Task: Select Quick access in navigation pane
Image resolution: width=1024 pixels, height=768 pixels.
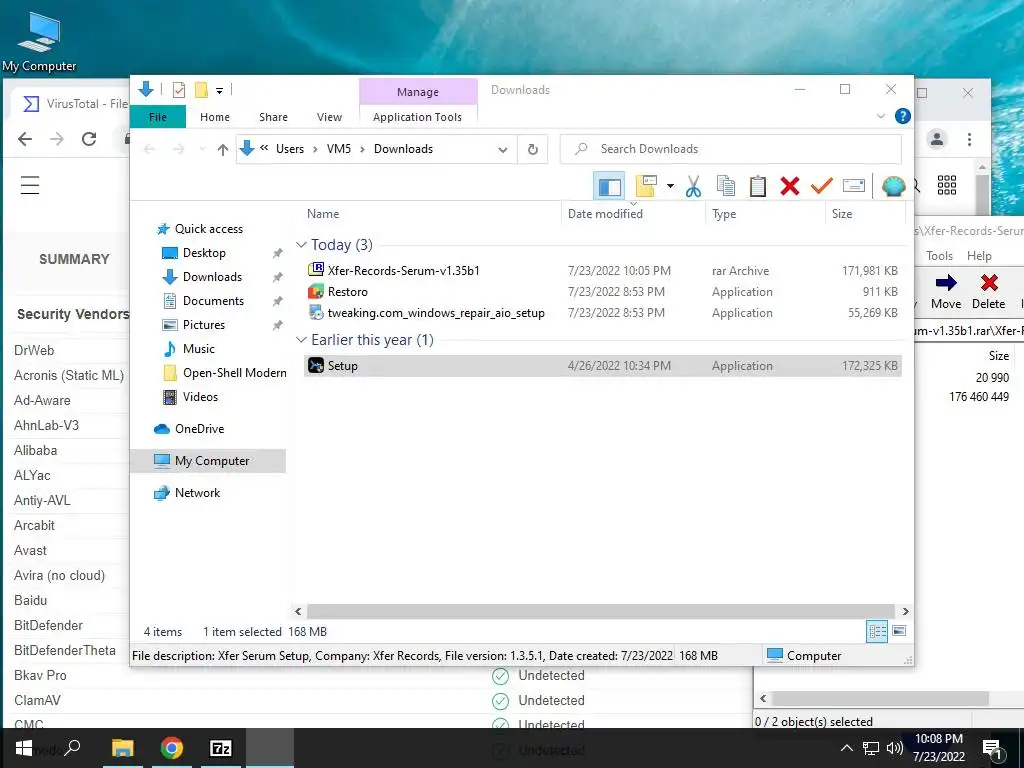Action: [x=208, y=229]
